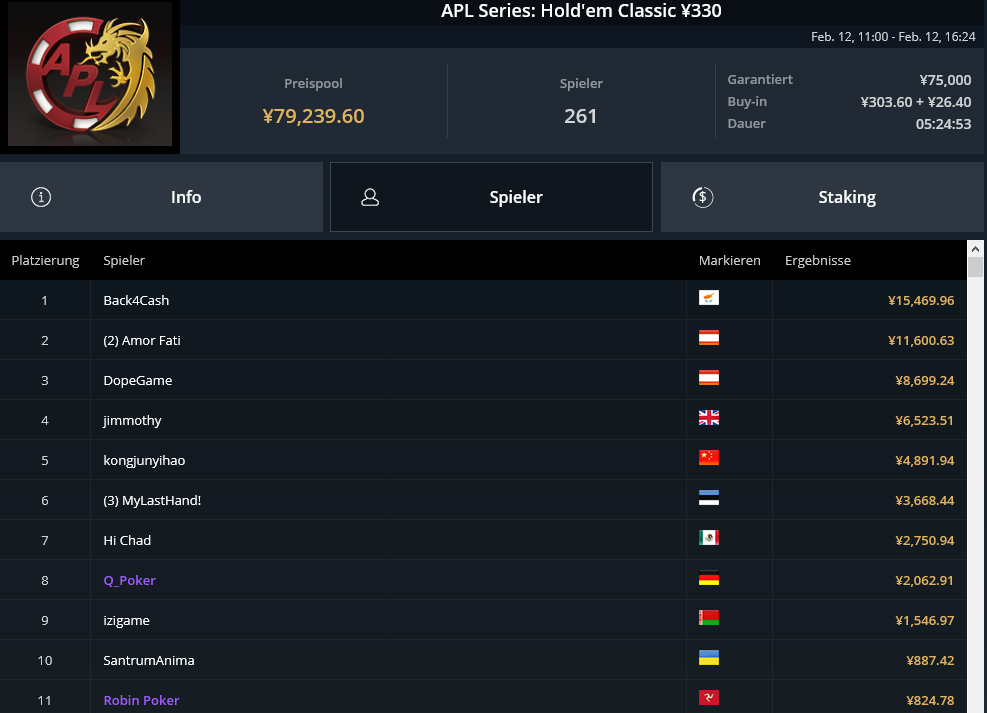Select player Hi Chad

(x=127, y=541)
